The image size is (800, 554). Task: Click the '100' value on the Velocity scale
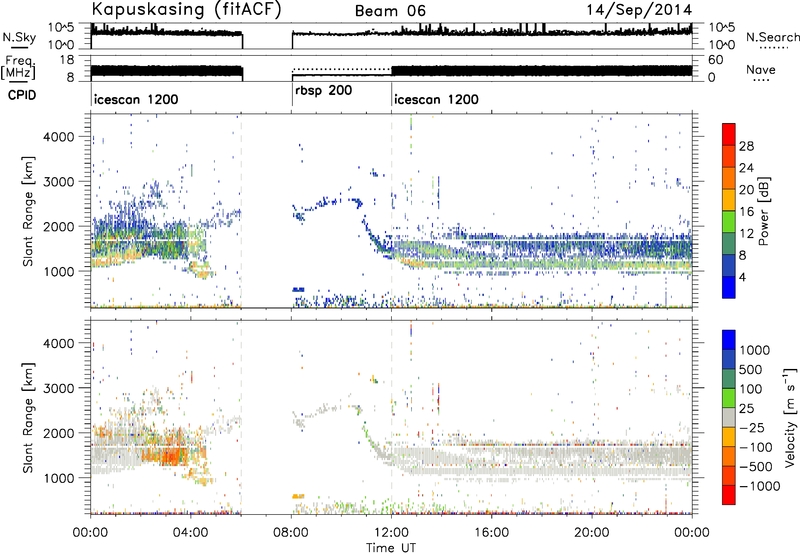point(750,389)
